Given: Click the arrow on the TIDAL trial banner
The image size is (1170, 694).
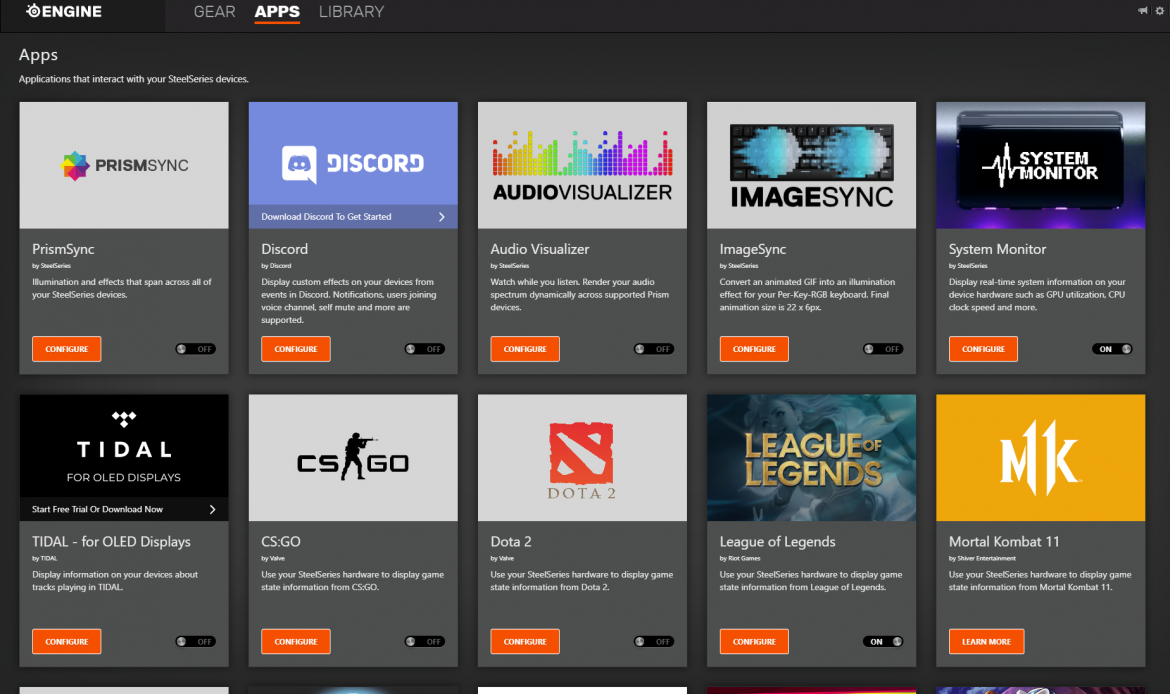Looking at the screenshot, I should pyautogui.click(x=212, y=509).
